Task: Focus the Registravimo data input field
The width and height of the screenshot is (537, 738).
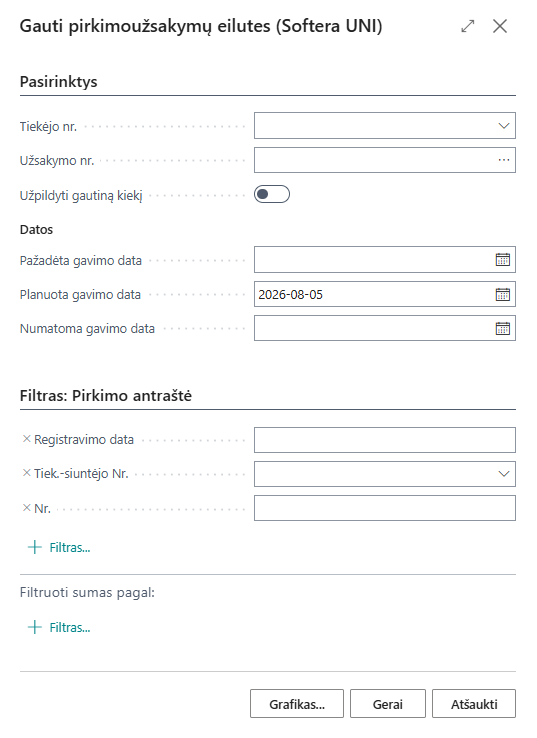Action: (x=385, y=440)
